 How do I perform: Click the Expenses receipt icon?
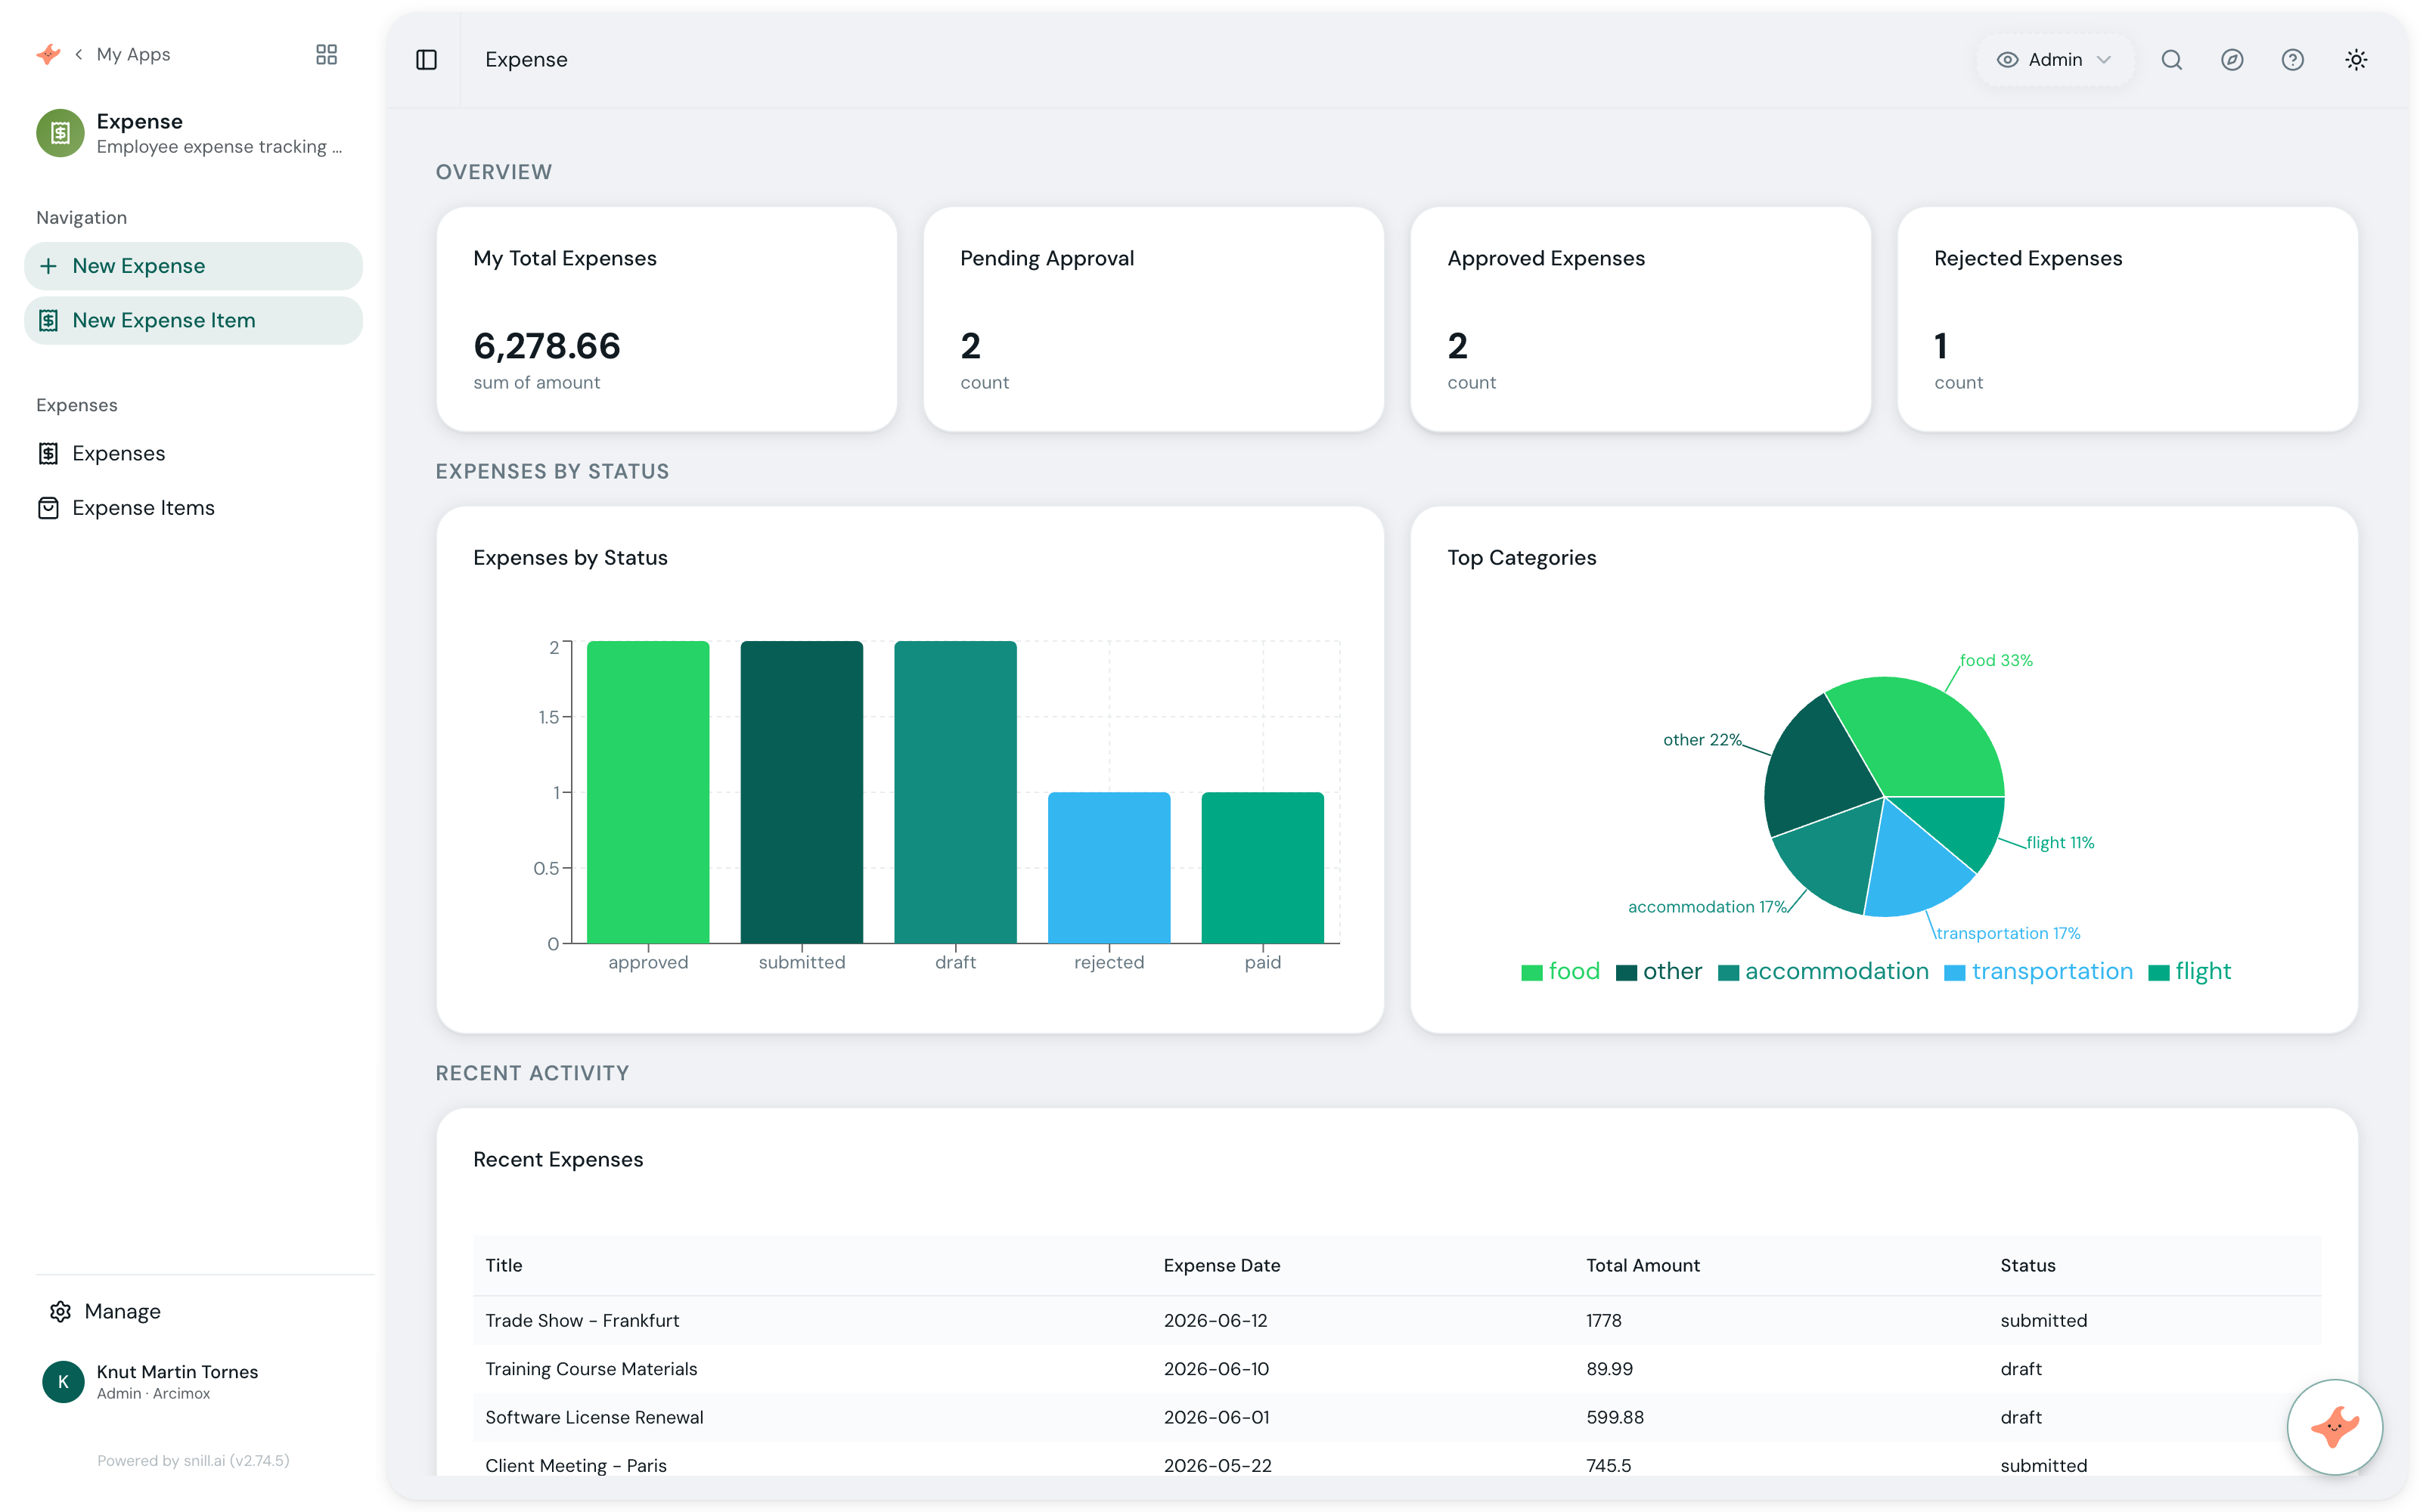(x=48, y=454)
